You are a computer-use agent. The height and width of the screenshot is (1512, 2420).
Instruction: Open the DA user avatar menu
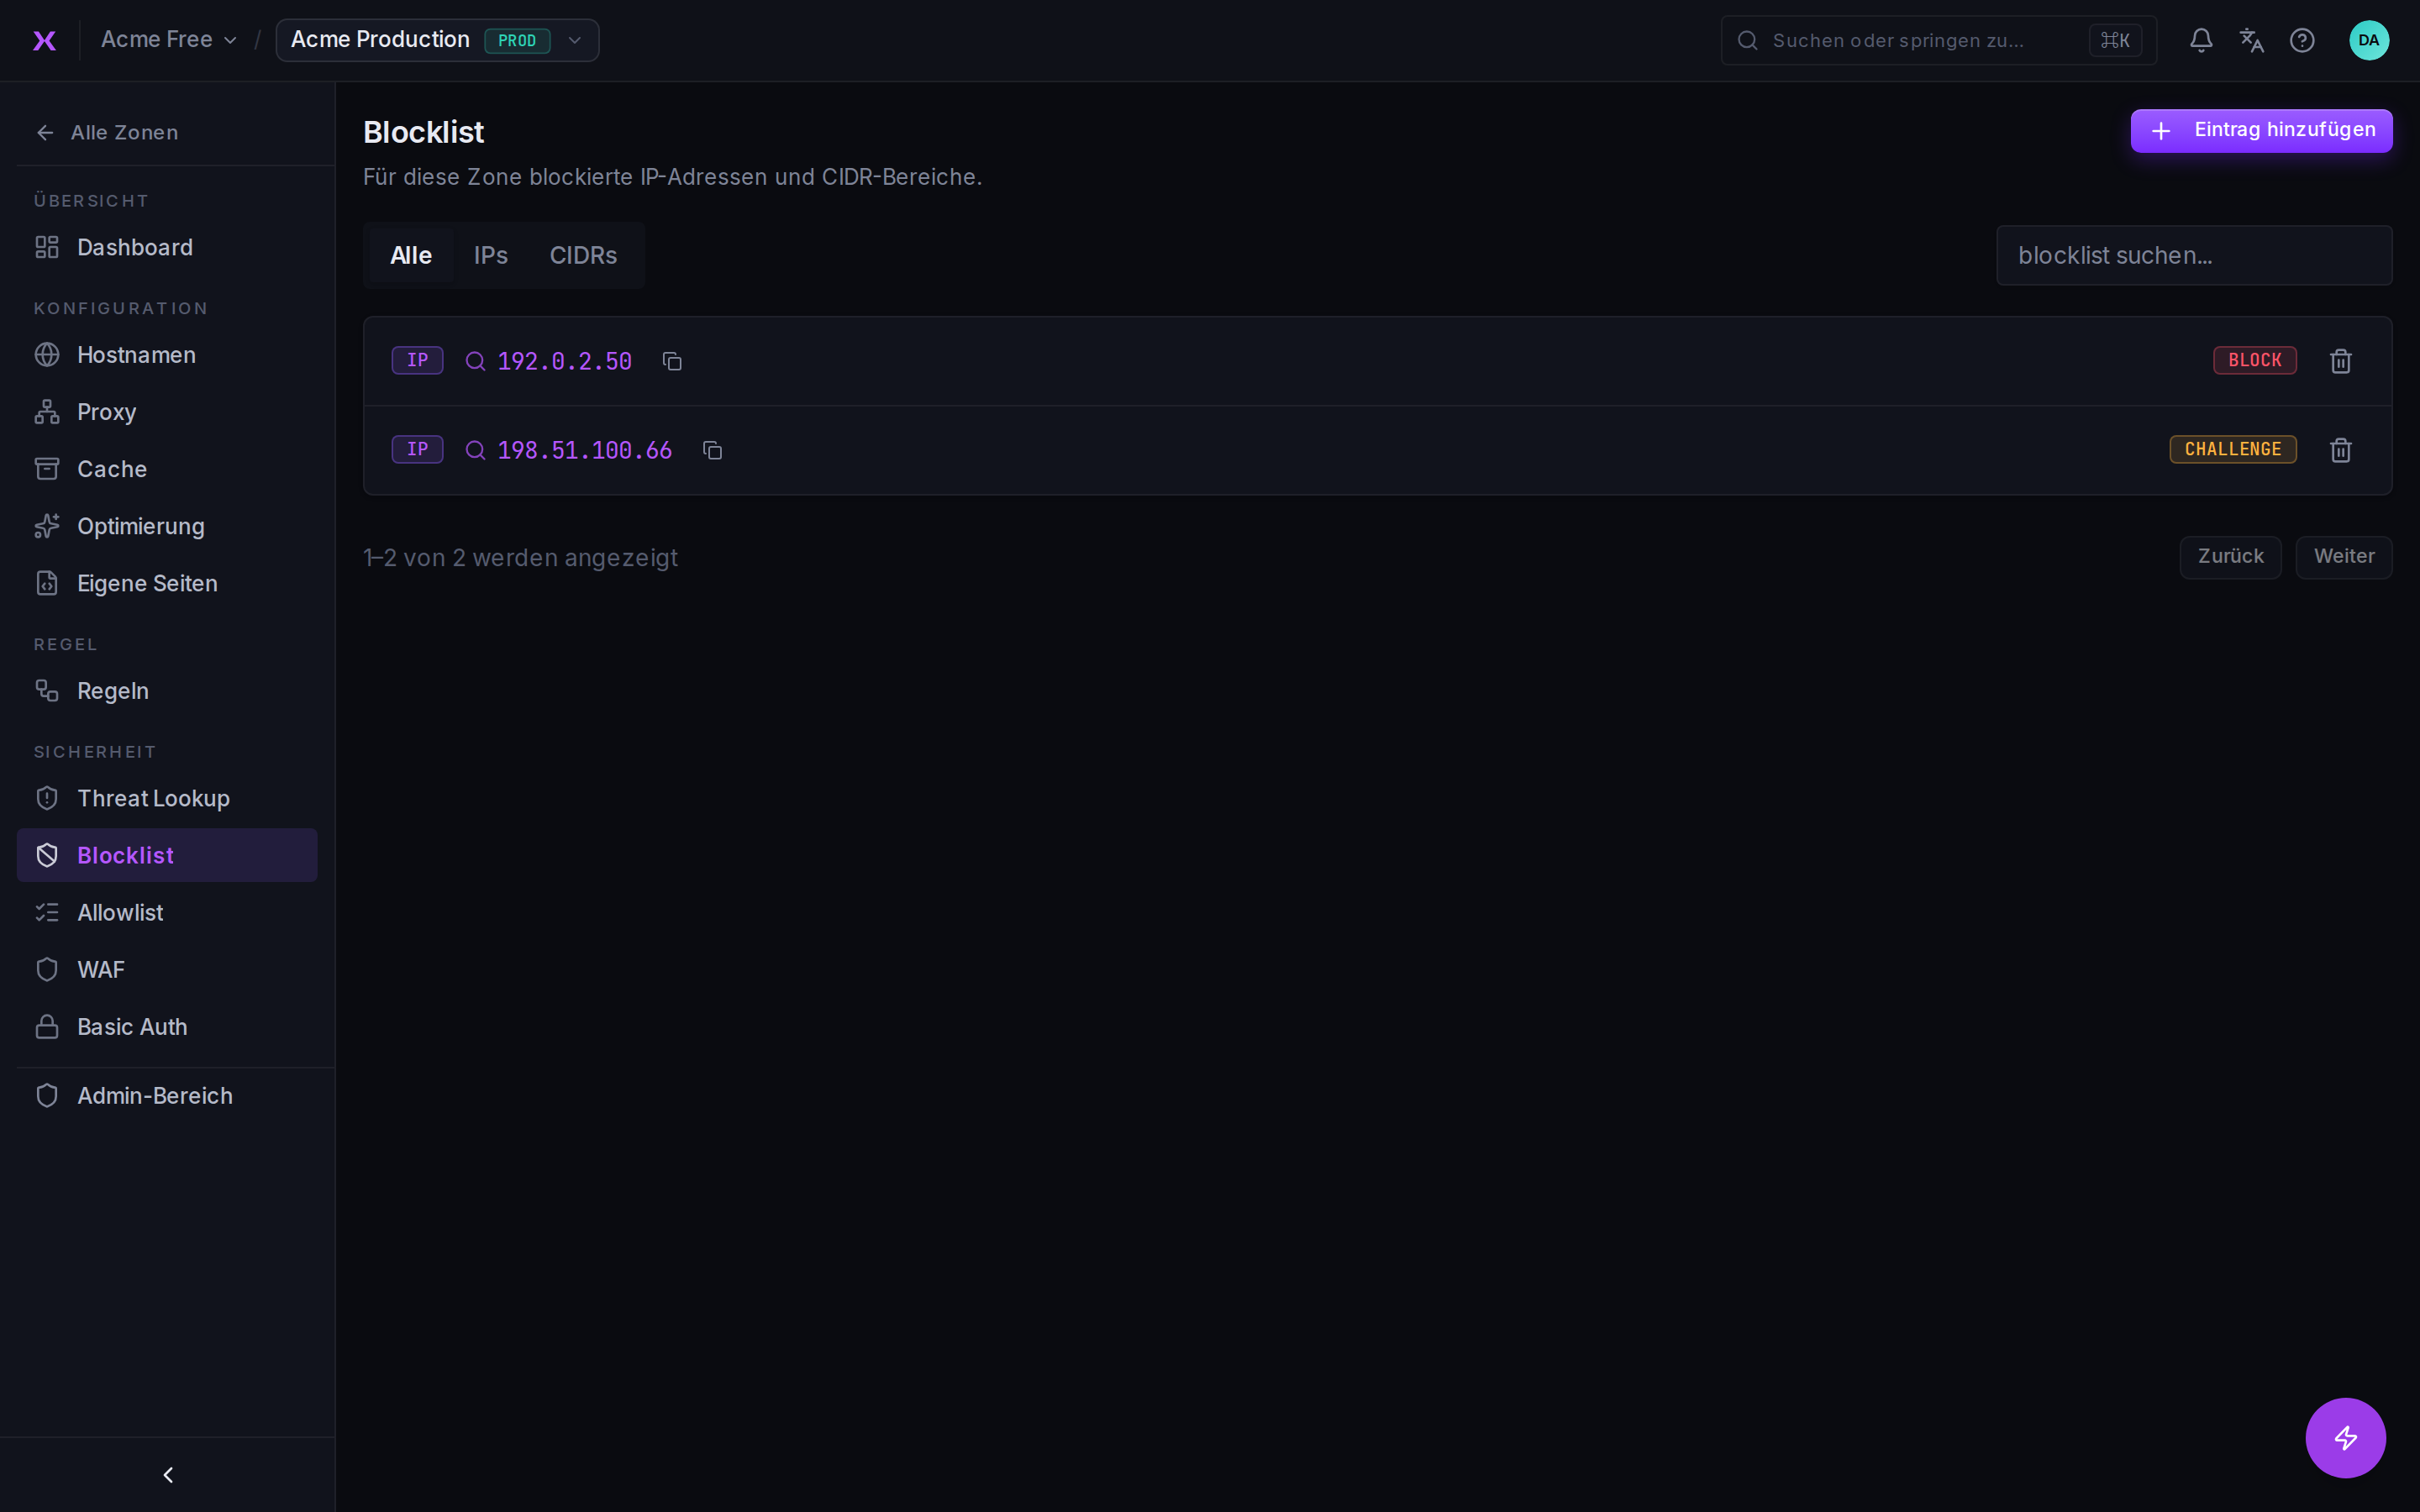2369,40
